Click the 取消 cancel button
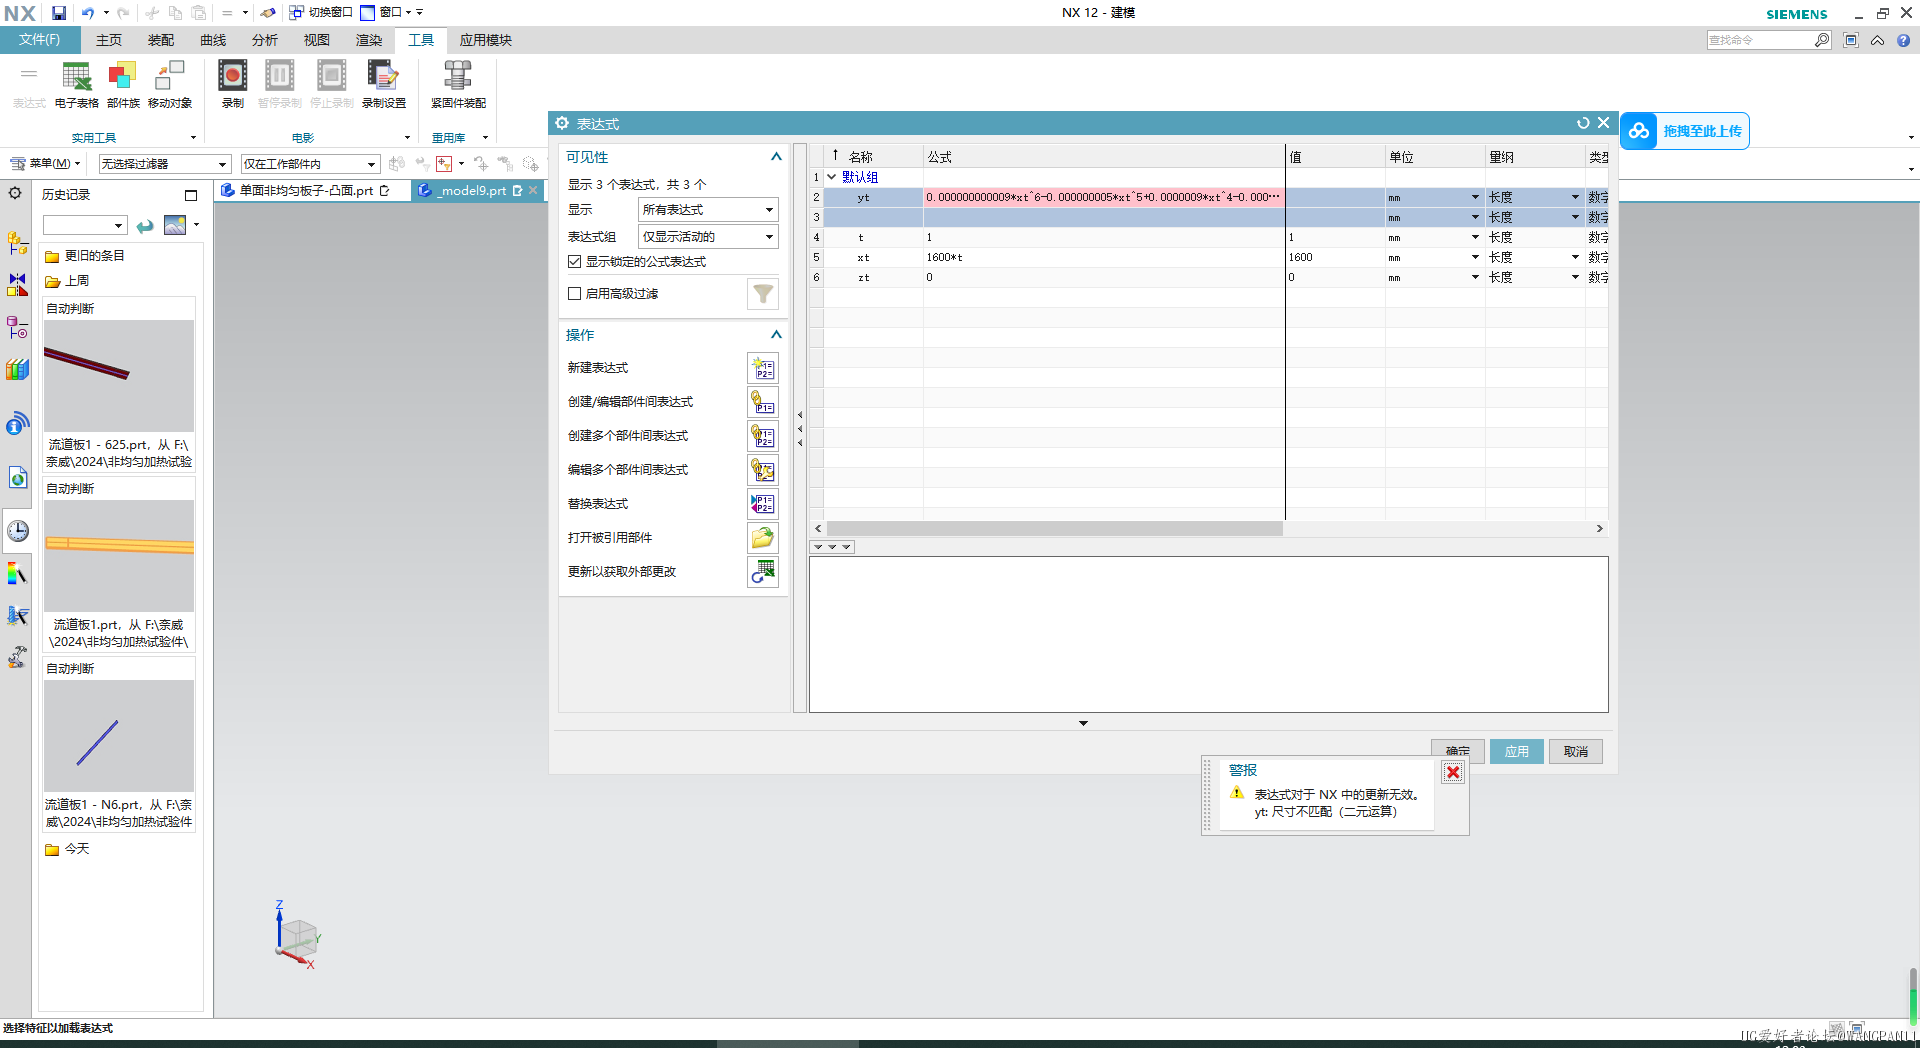Viewport: 1920px width, 1048px height. tap(1576, 752)
